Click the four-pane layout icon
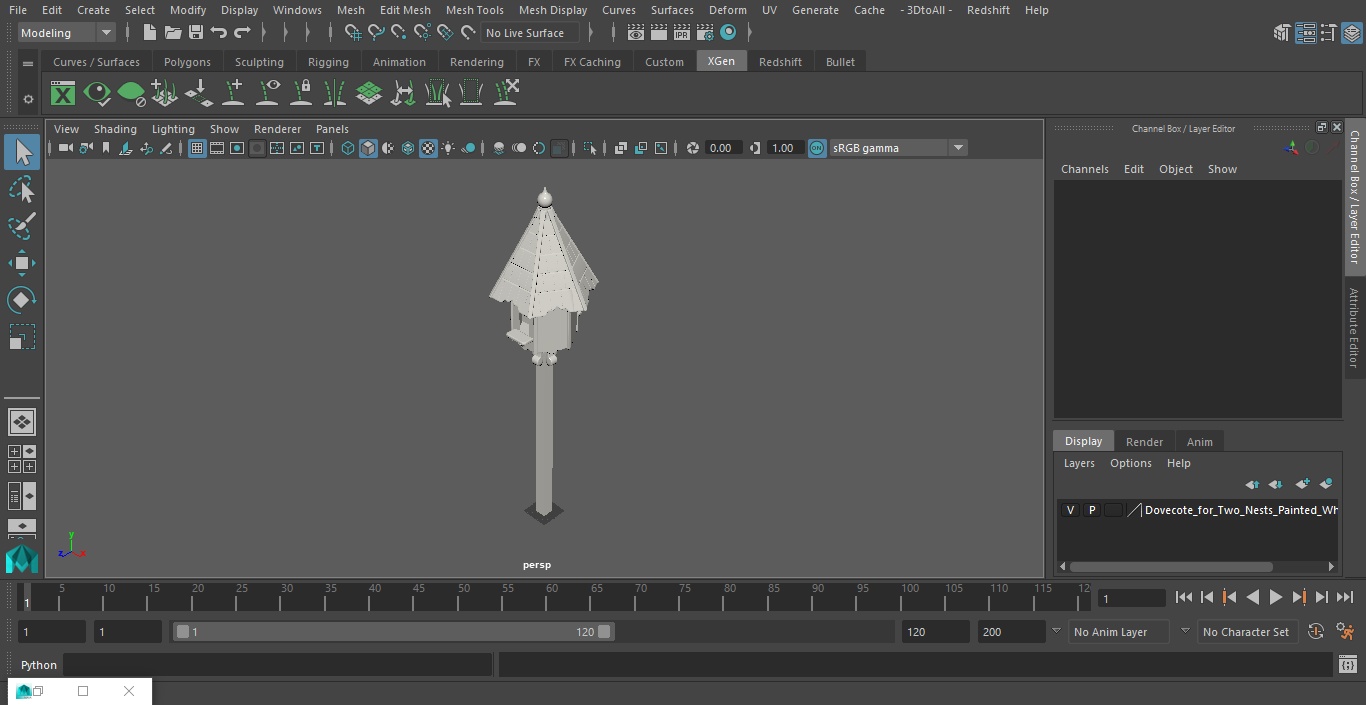The width and height of the screenshot is (1366, 705). (x=22, y=459)
